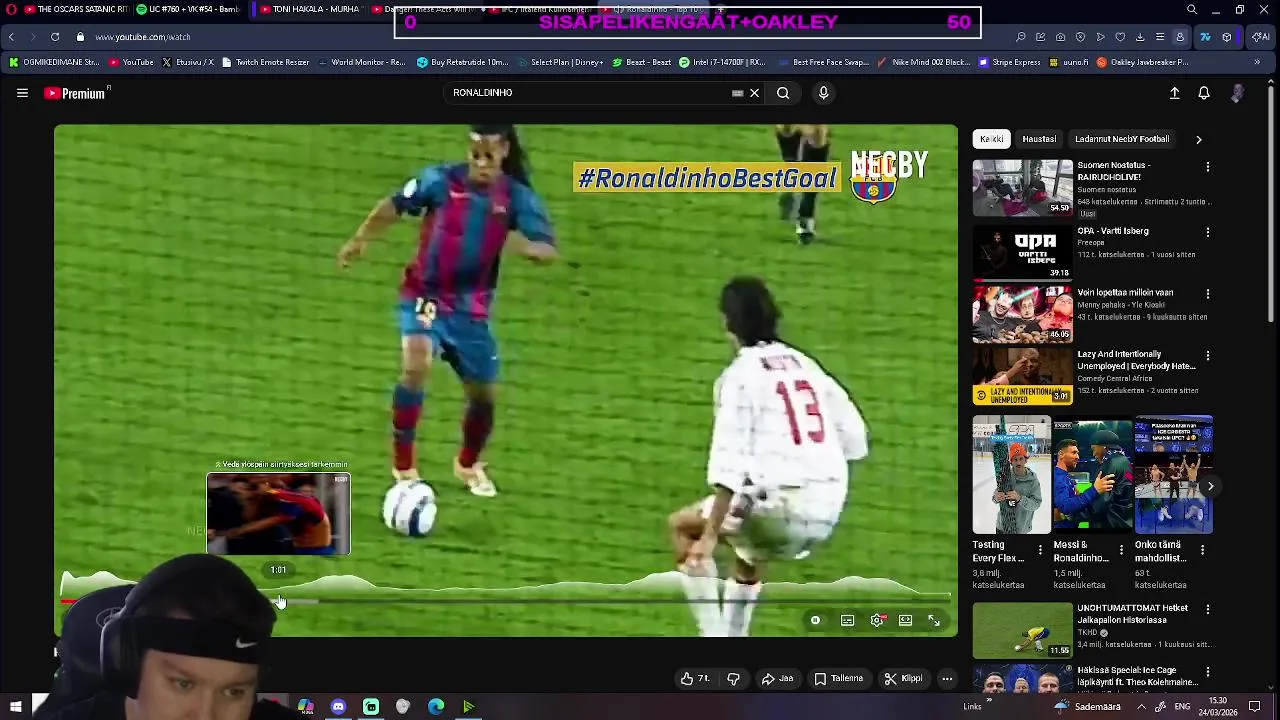This screenshot has height=720, width=1280.
Task: Open the YouTube notifications bell
Action: 1204,93
